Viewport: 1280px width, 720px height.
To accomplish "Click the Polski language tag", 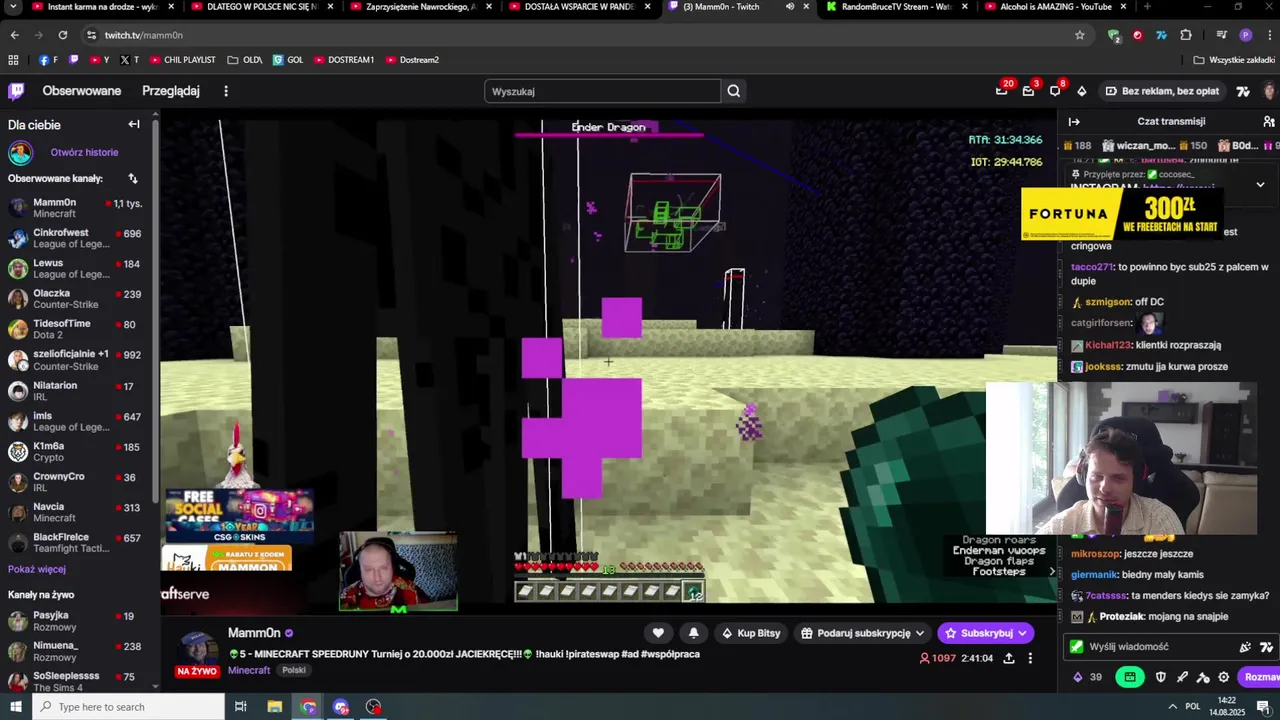I will pyautogui.click(x=294, y=671).
